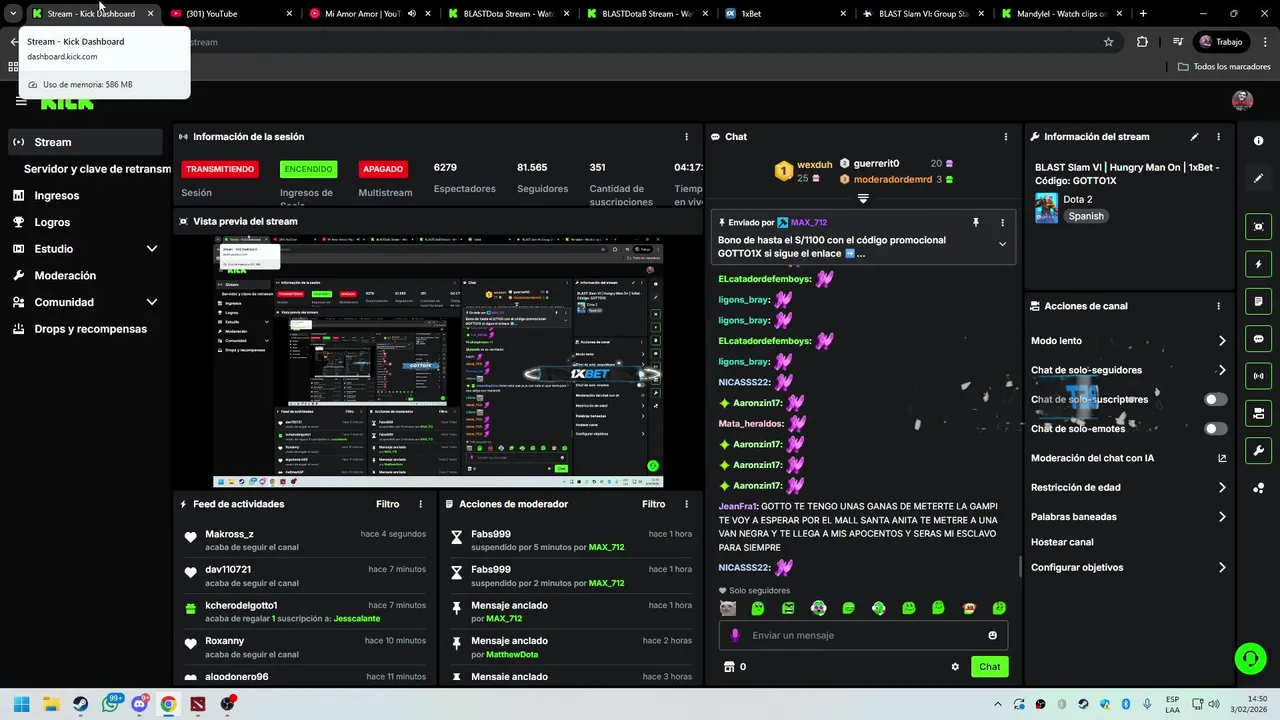Open the emoji picker in message box
1280x720 pixels.
(992, 635)
